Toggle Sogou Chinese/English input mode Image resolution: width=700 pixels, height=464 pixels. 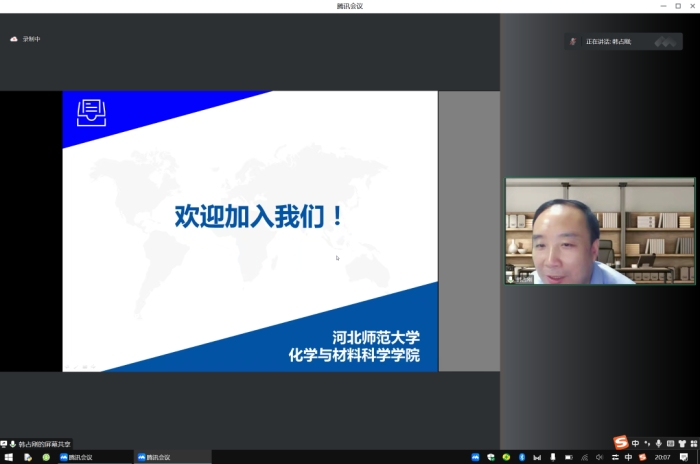click(636, 443)
